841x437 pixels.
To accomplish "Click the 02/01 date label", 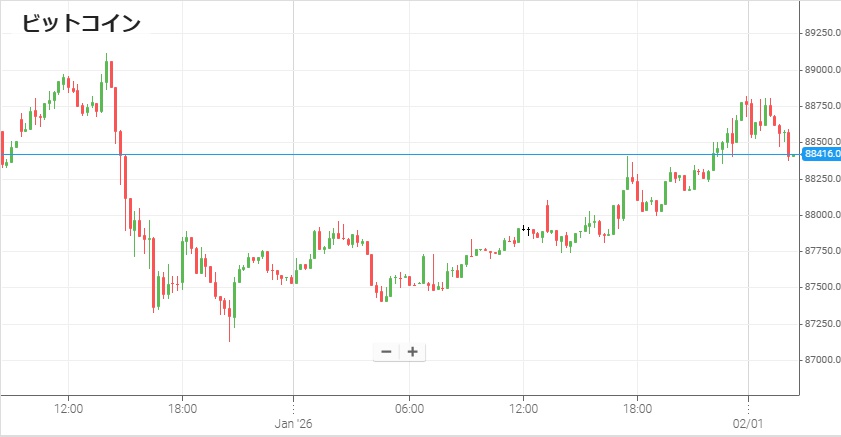I will pyautogui.click(x=749, y=423).
